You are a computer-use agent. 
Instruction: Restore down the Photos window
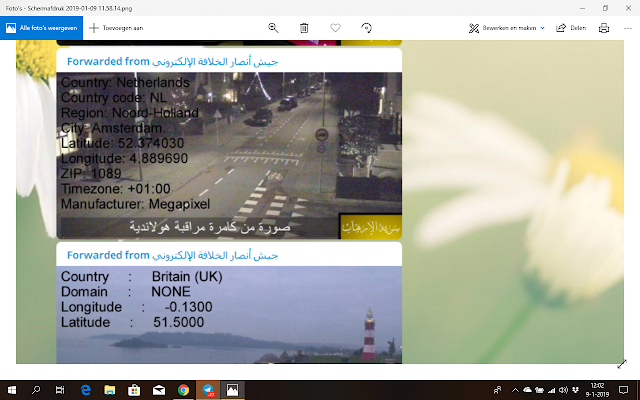605,8
